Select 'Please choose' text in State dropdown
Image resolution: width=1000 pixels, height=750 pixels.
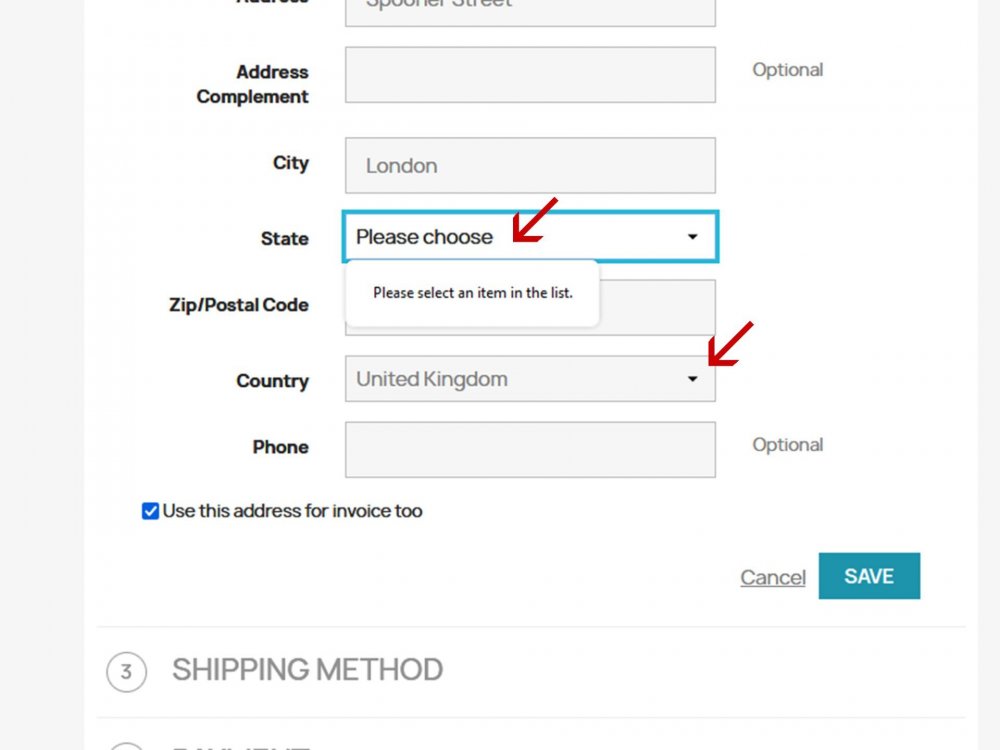coord(423,237)
